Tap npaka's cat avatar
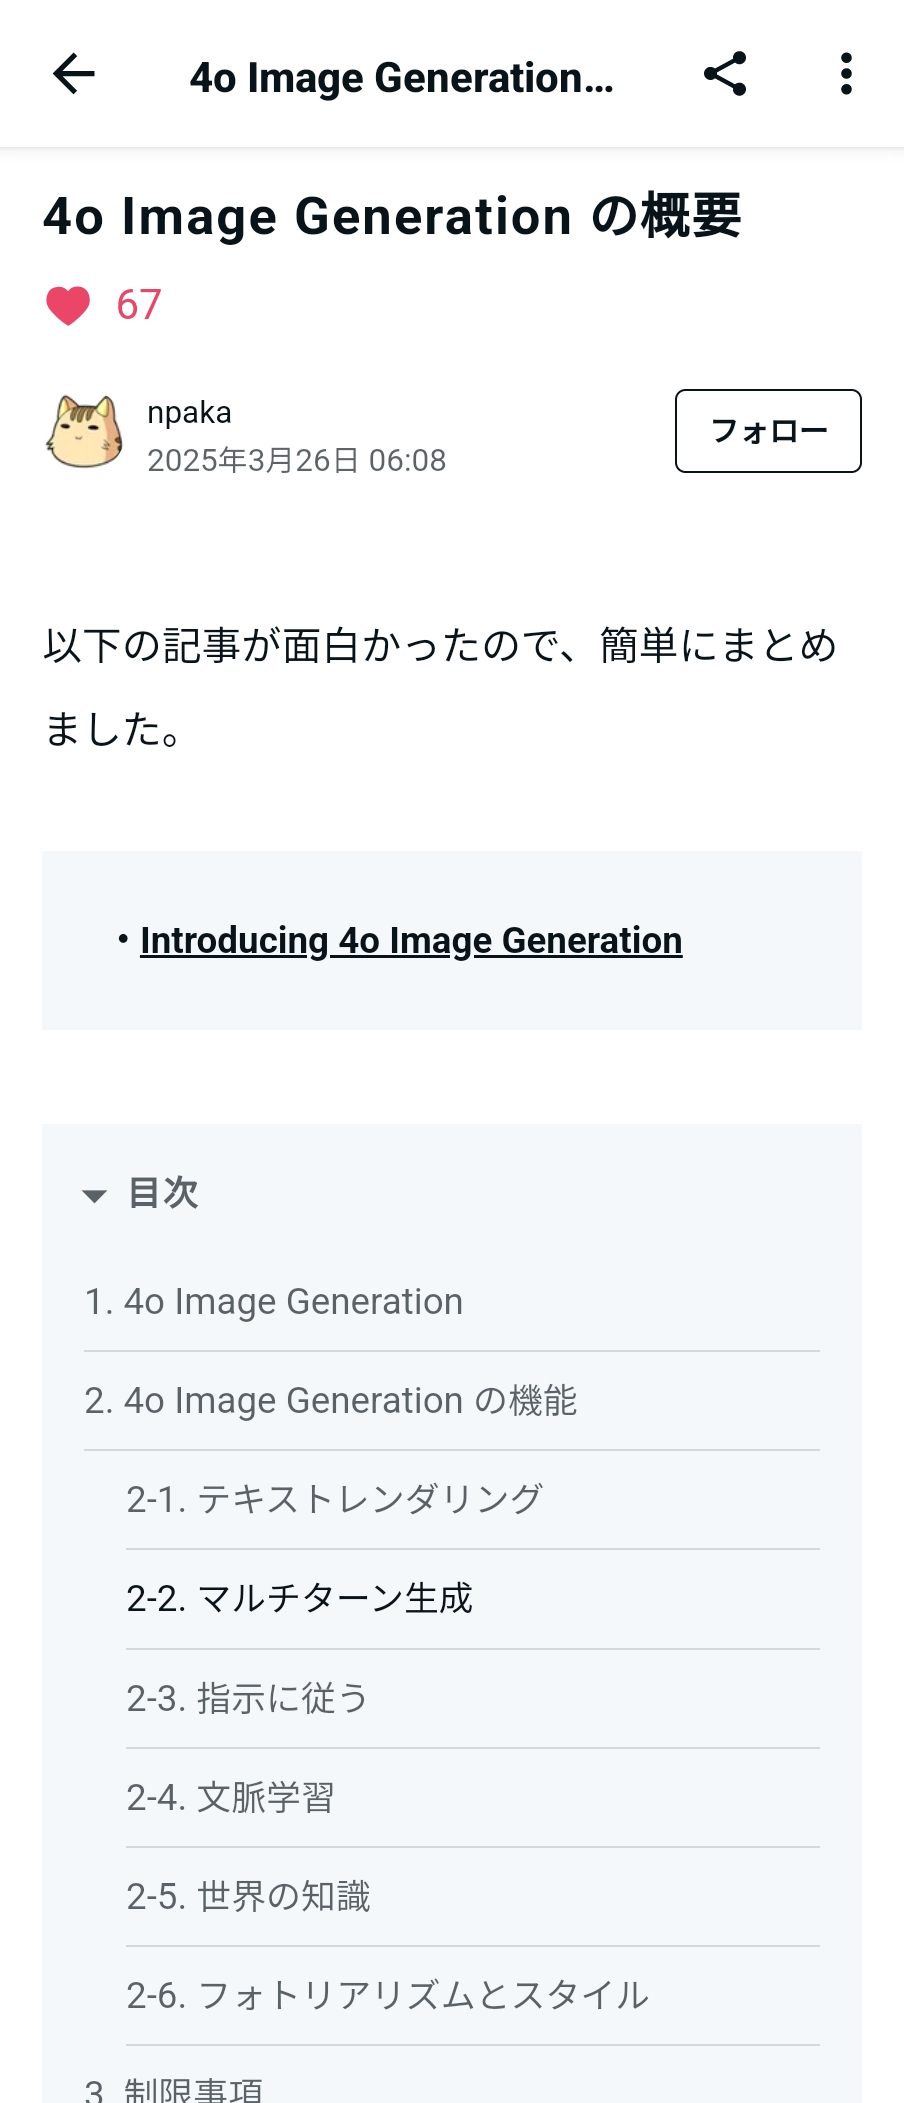Image resolution: width=904 pixels, height=2103 pixels. 85,432
